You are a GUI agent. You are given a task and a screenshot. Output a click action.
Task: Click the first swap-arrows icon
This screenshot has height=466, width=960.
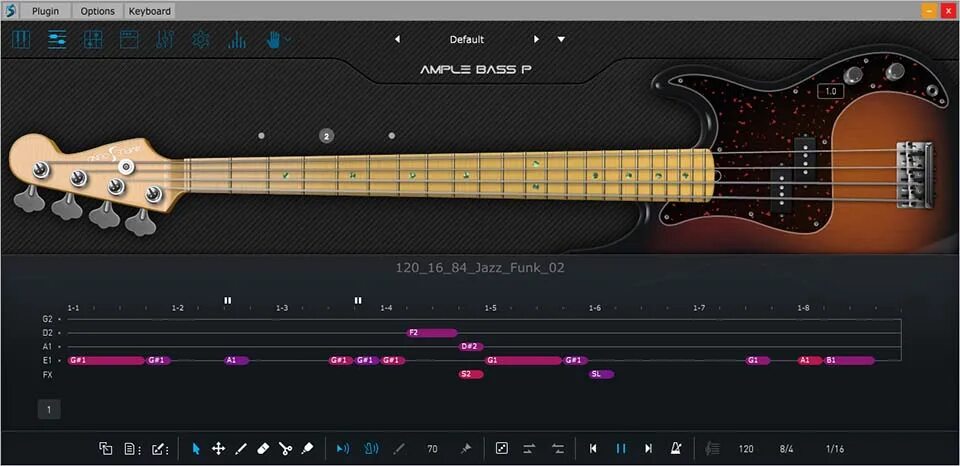coord(530,449)
